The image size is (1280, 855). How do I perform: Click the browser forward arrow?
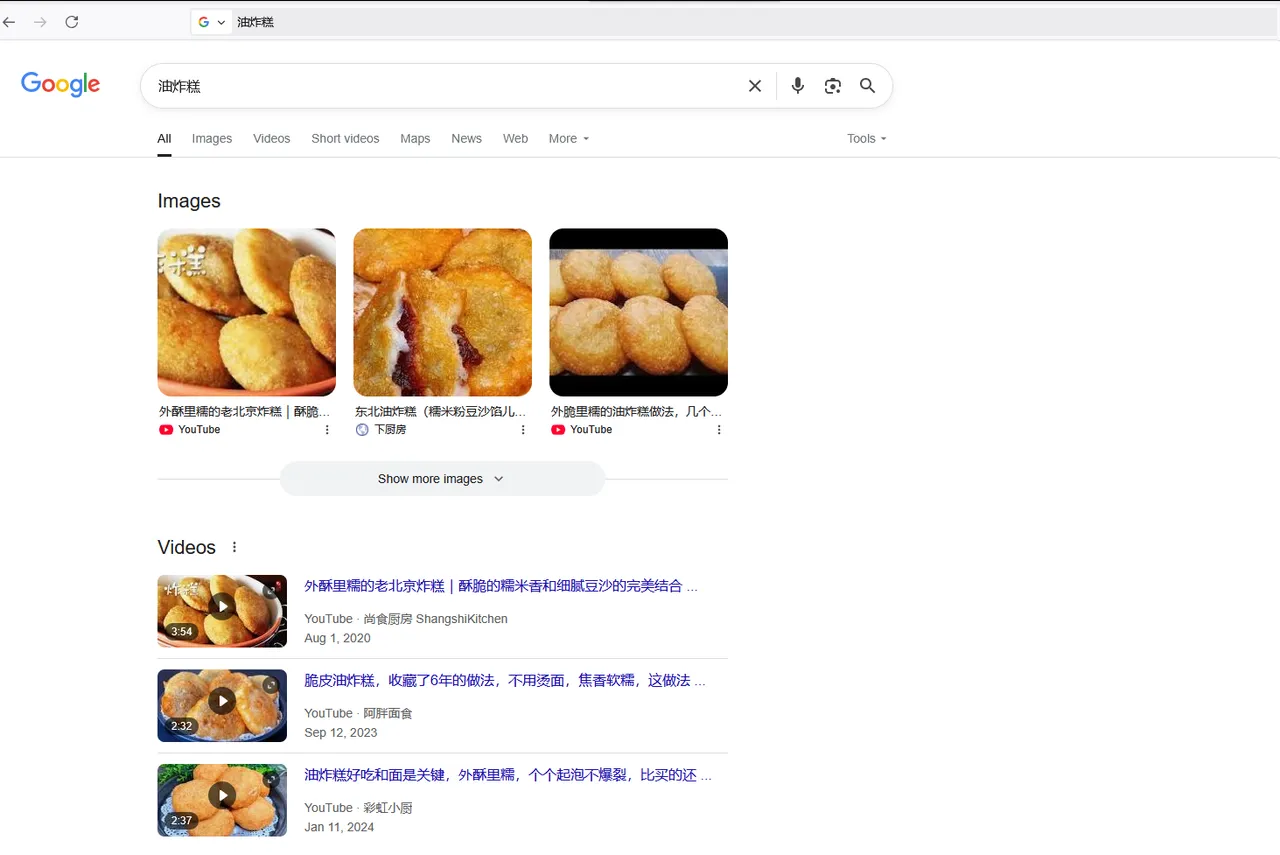(40, 22)
